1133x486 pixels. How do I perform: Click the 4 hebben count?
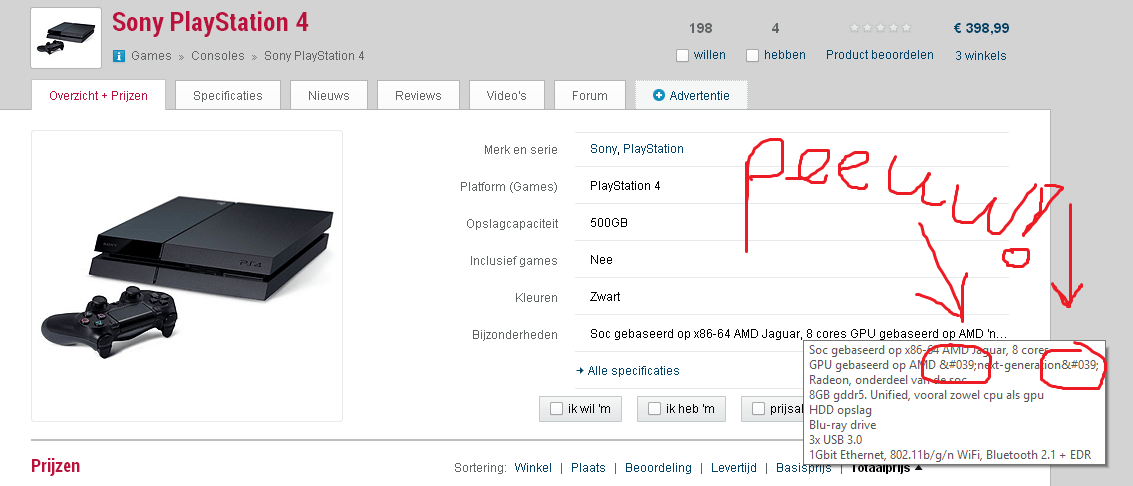[x=775, y=28]
